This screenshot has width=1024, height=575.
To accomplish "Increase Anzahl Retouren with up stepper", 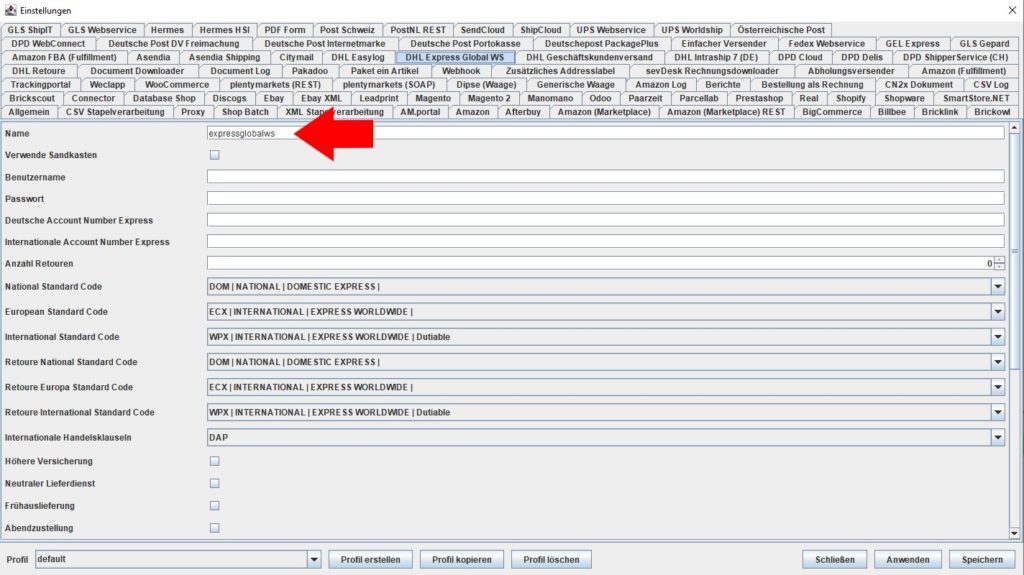I will coord(1000,260).
